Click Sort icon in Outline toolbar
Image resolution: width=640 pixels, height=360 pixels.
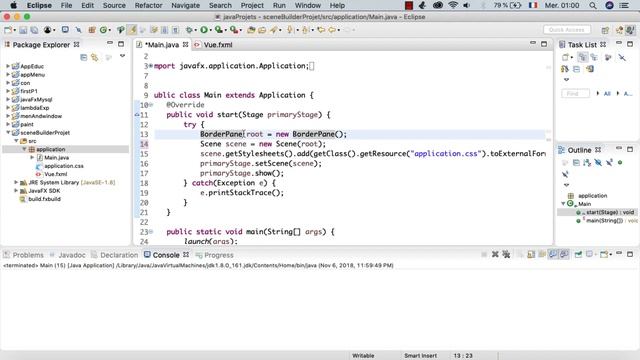click(x=587, y=162)
